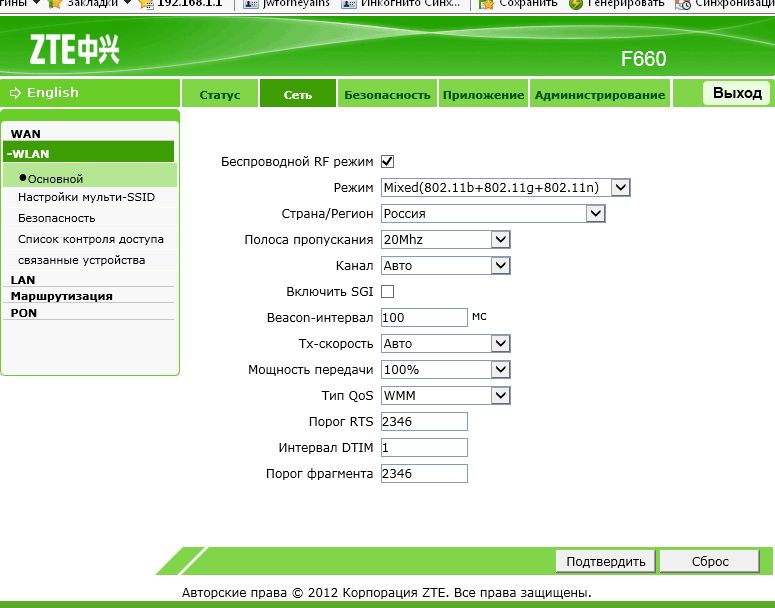Open the Tx-скорость dropdown
Viewport: 775px width, 608px height.
tap(445, 344)
